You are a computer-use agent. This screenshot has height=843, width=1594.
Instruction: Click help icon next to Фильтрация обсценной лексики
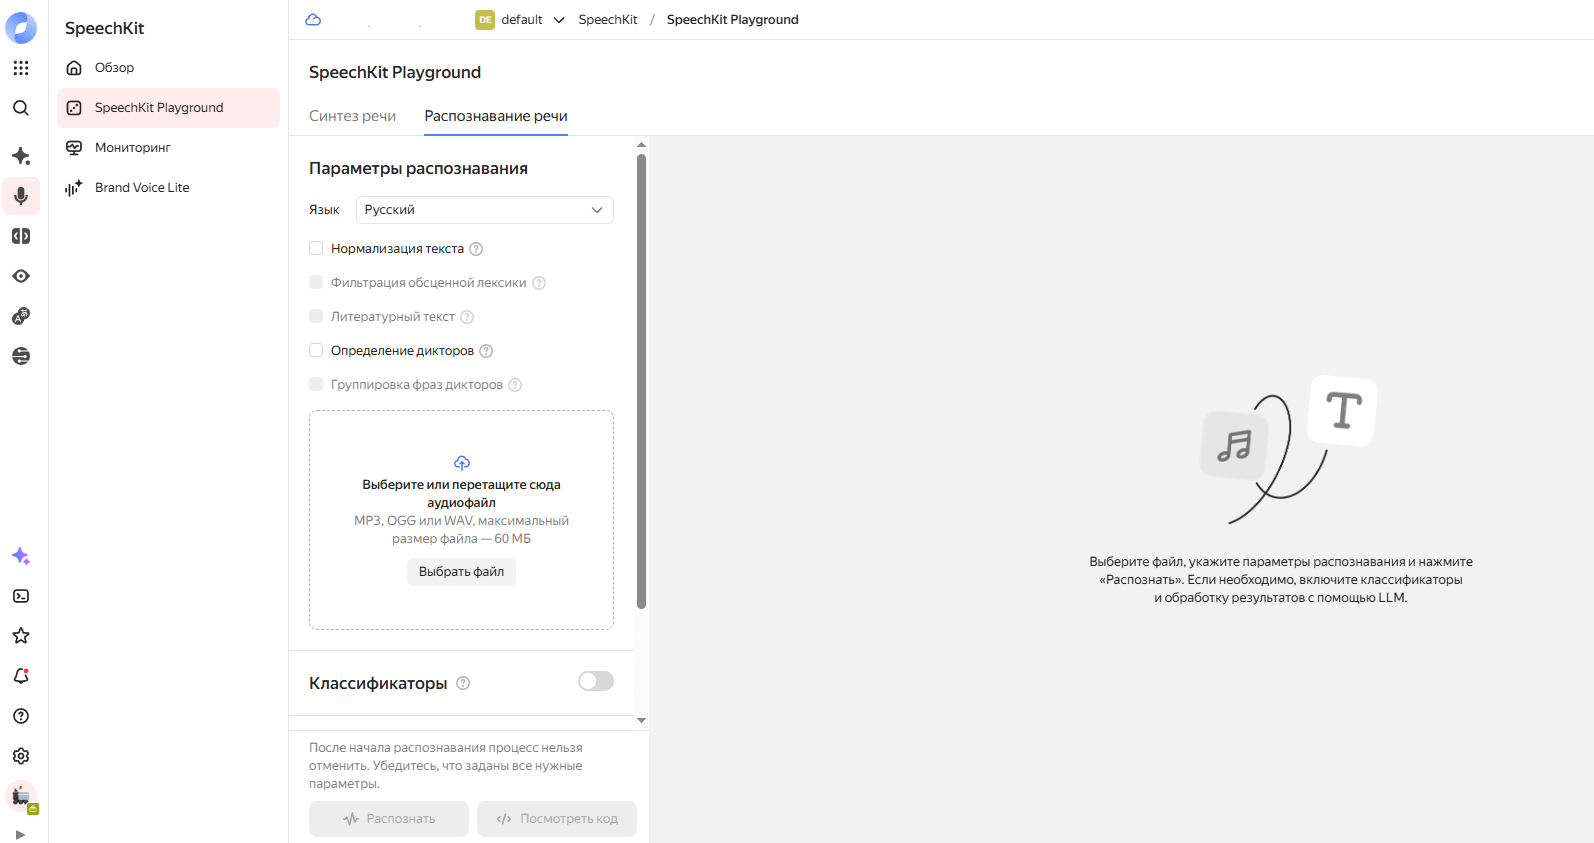(539, 283)
